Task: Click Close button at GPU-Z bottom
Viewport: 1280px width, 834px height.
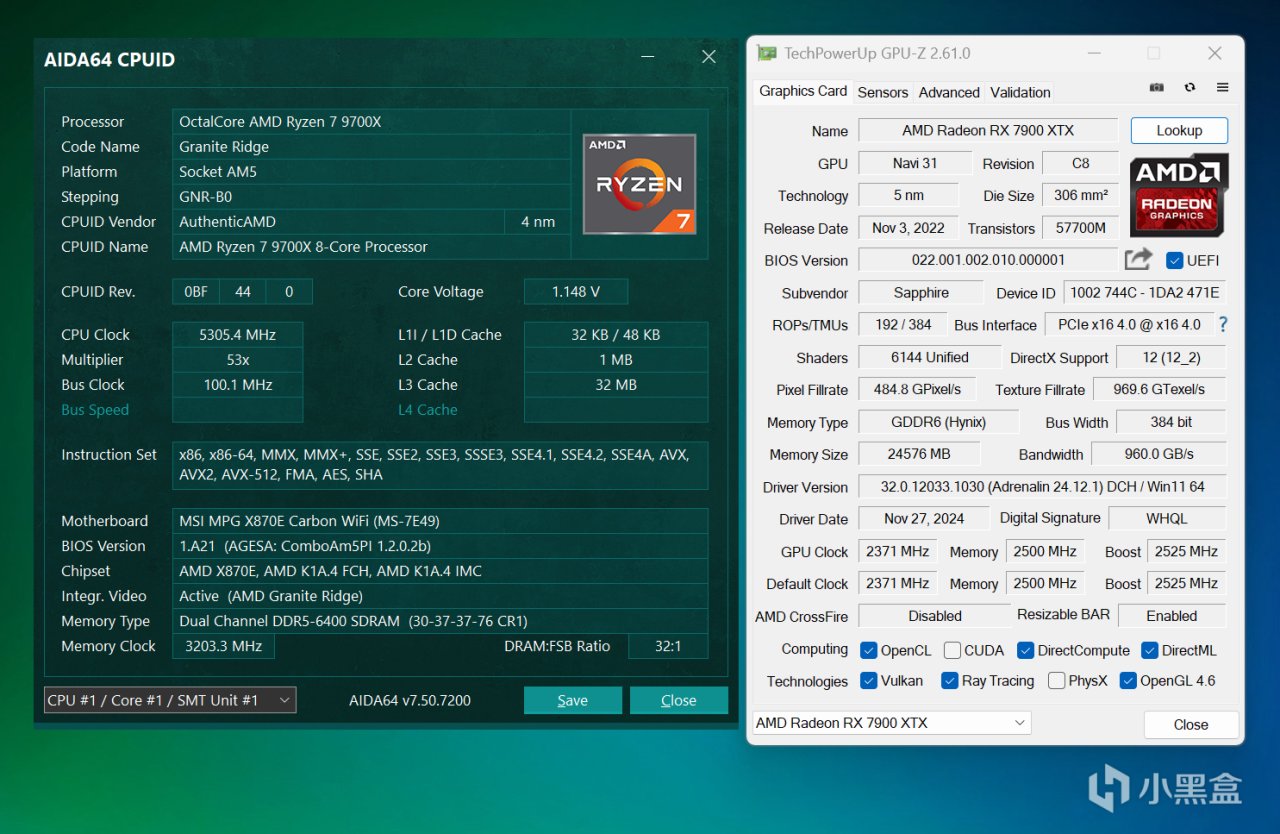Action: tap(1191, 724)
